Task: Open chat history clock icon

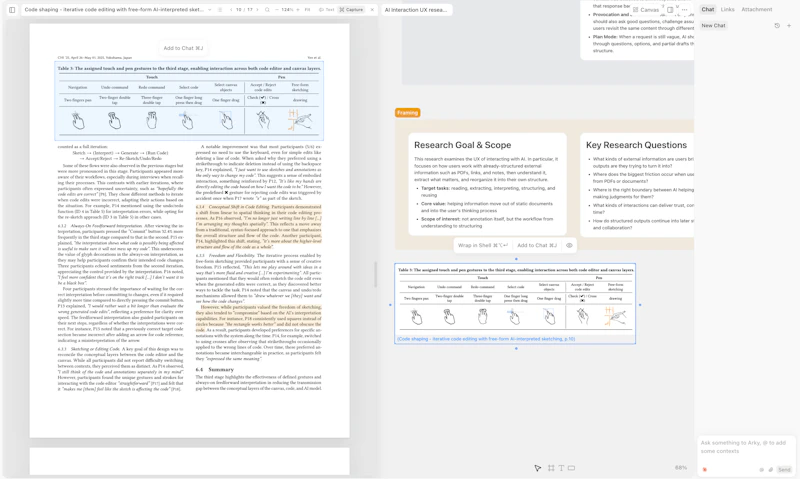Action: click(777, 26)
